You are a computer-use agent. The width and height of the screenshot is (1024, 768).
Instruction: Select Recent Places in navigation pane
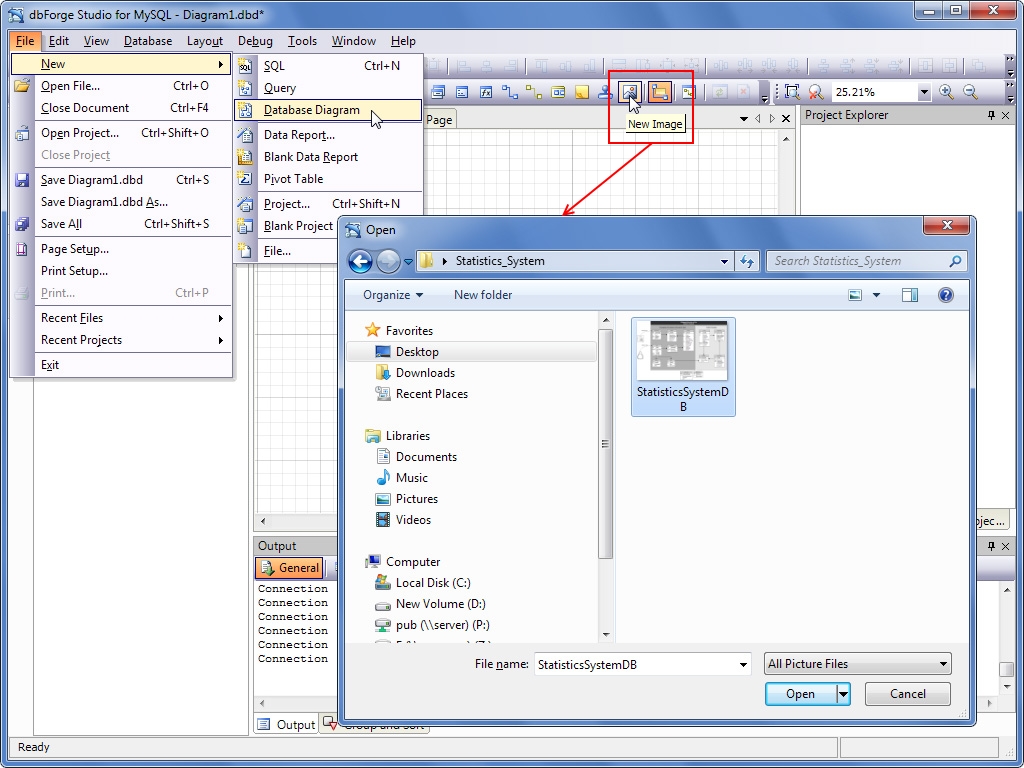pyautogui.click(x=432, y=394)
